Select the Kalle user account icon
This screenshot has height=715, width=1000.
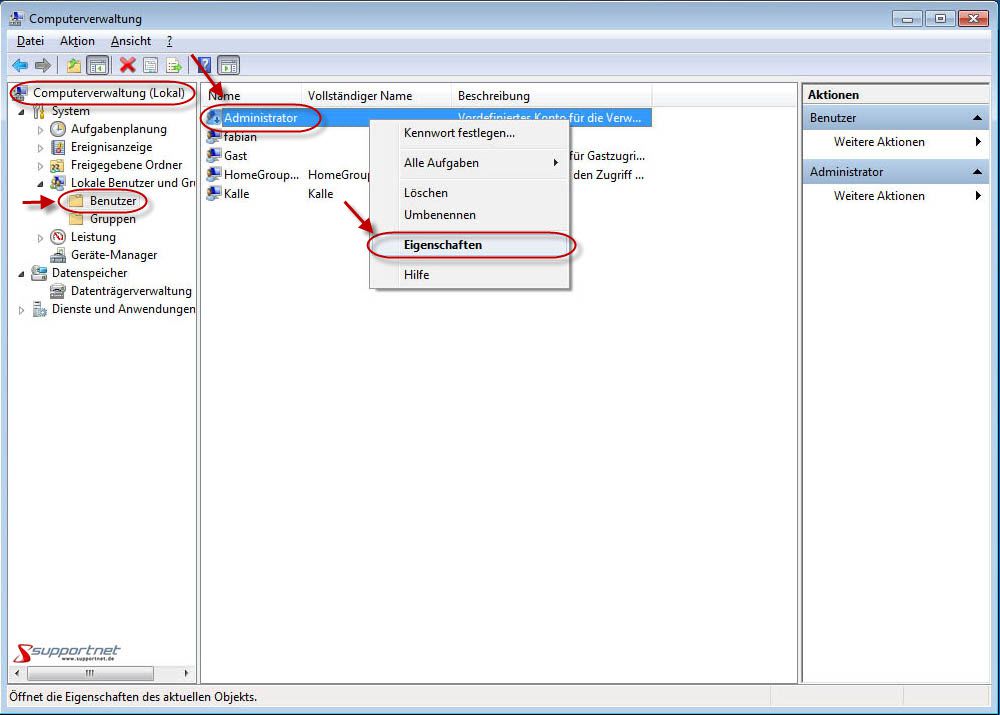[213, 194]
